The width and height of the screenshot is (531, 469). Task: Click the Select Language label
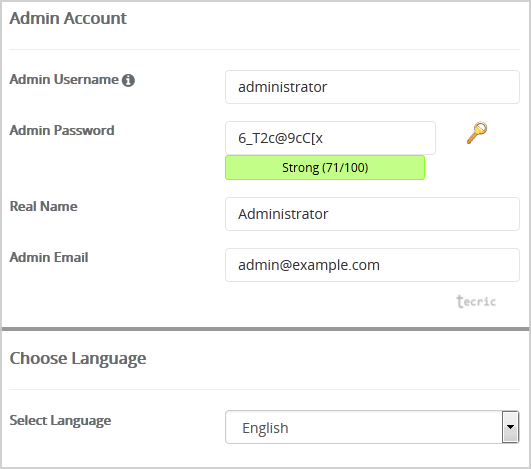point(60,421)
